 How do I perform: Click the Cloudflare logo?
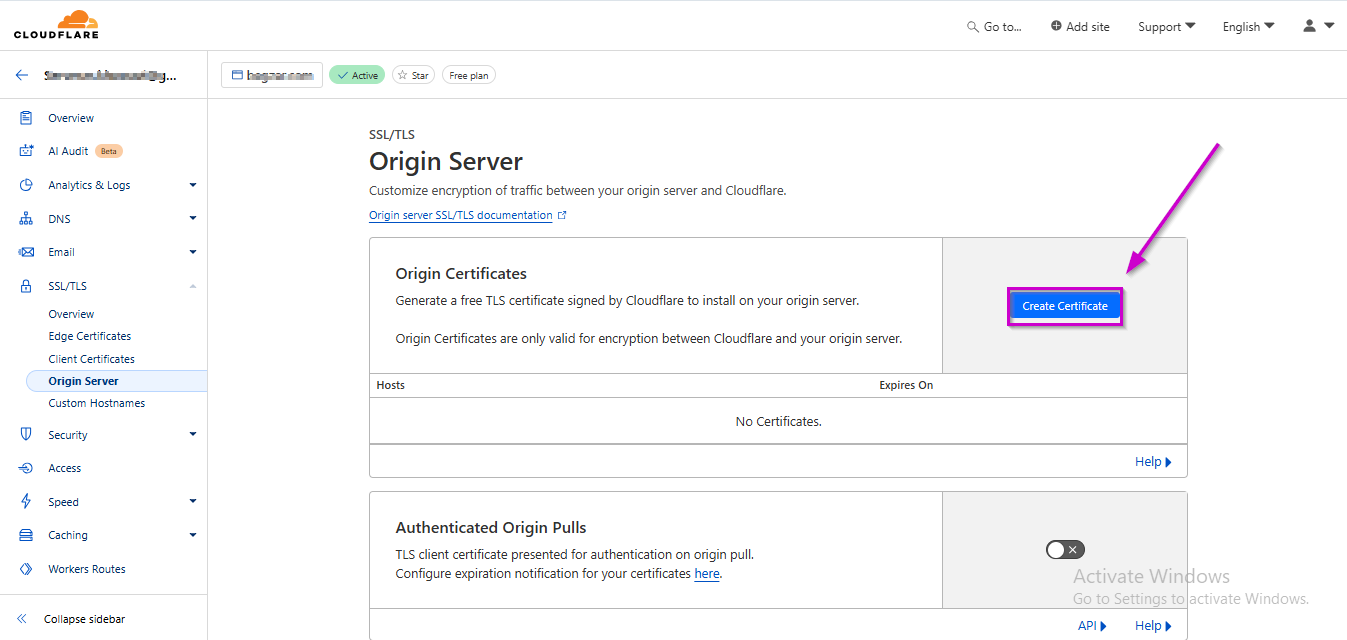coord(56,25)
